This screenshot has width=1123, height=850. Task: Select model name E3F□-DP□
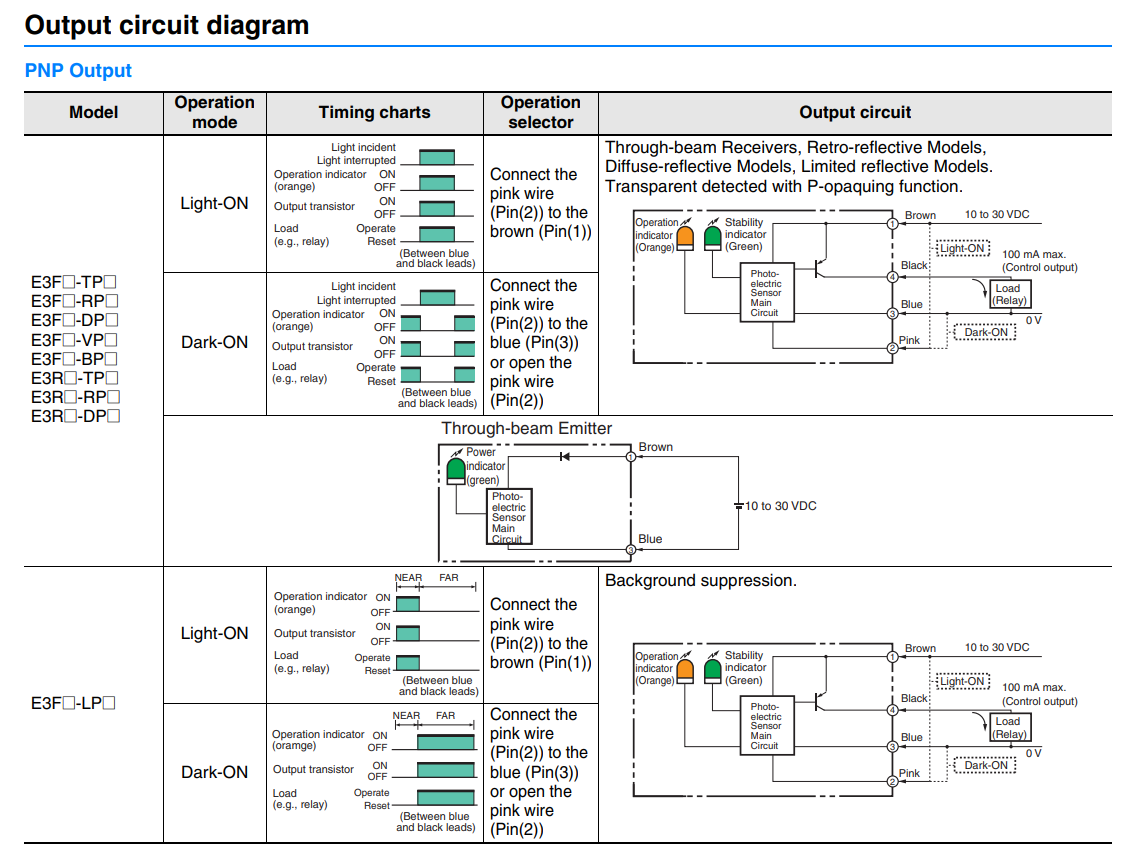pyautogui.click(x=74, y=320)
